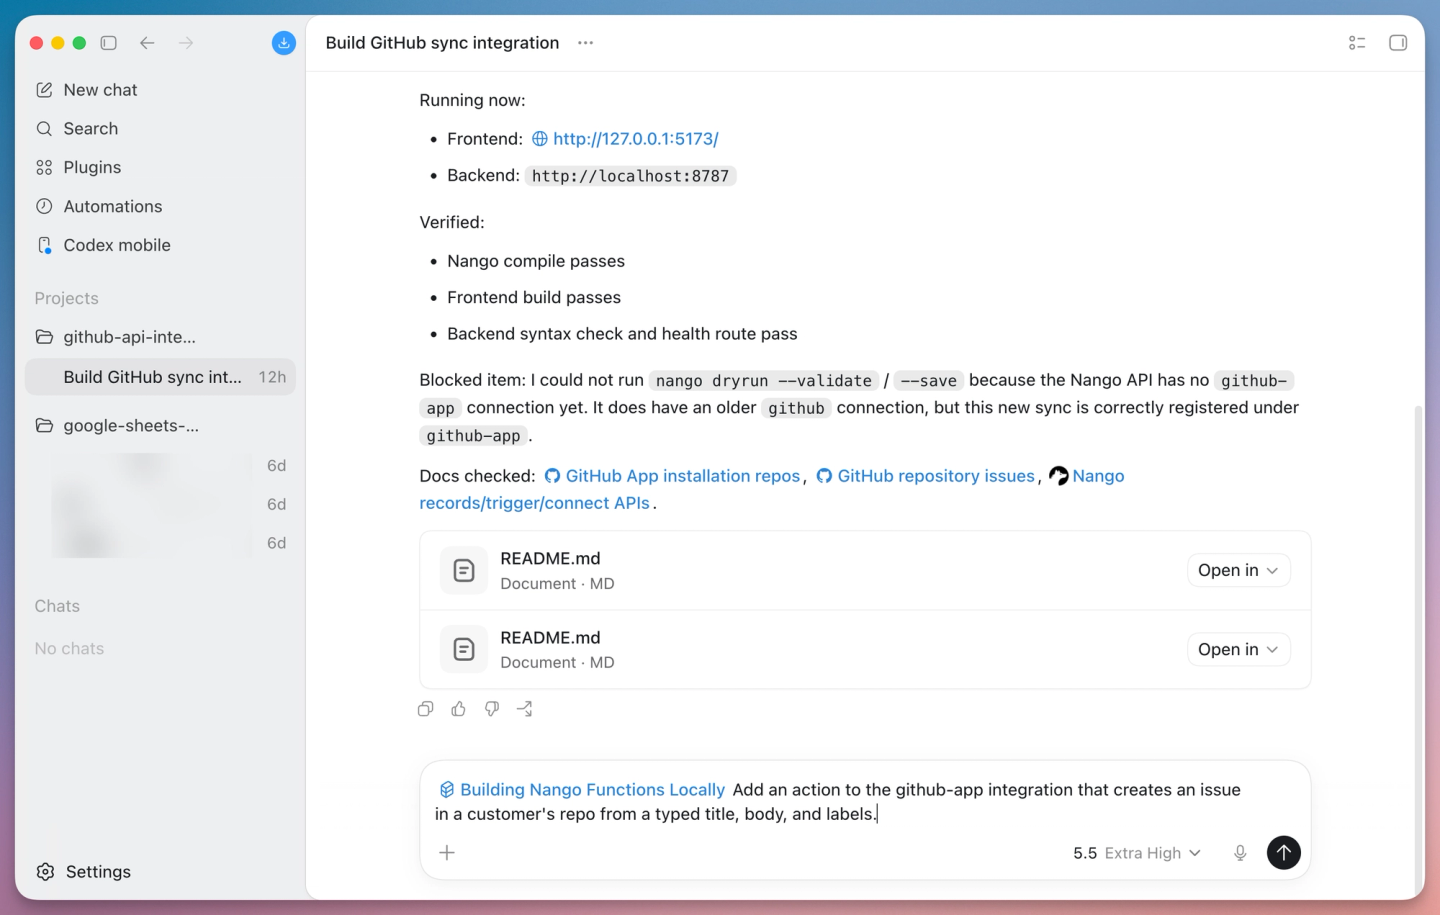Click the 12h timestamp on the active chat
This screenshot has height=915, width=1440.
click(272, 377)
